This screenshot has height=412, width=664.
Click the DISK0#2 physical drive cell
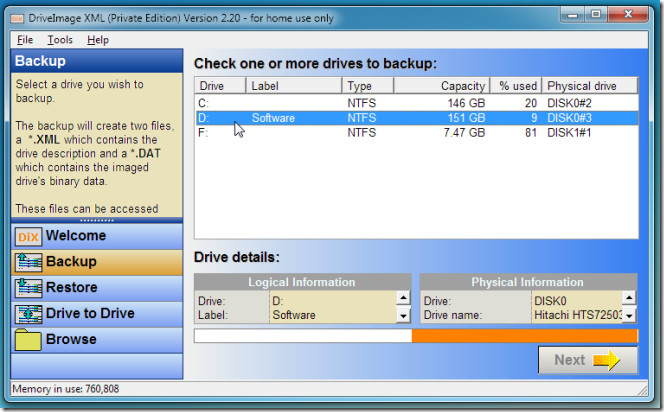pos(569,103)
